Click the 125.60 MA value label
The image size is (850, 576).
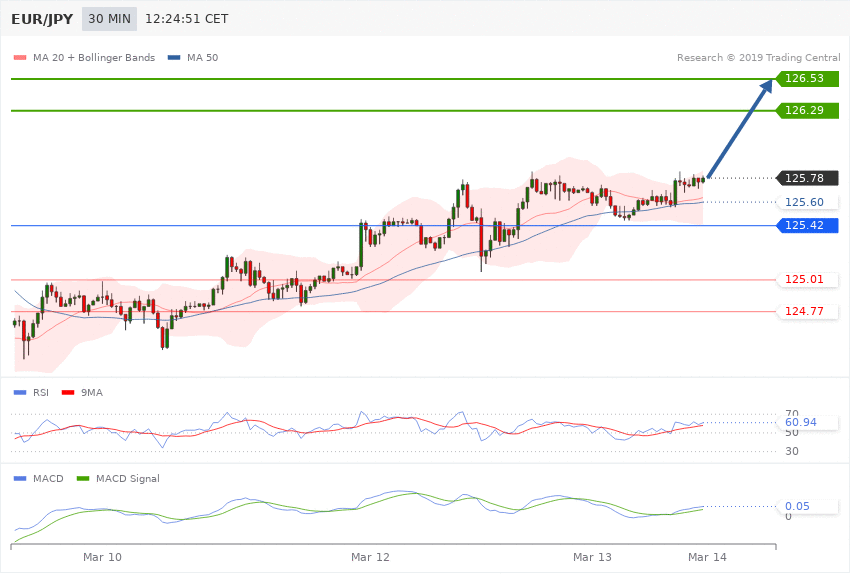(x=808, y=202)
